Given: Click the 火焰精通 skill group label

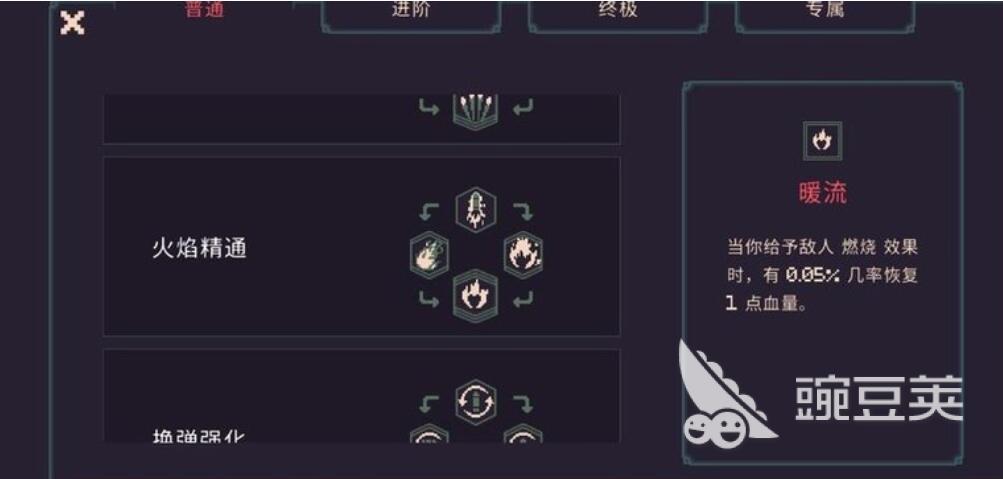Looking at the screenshot, I should [200, 248].
